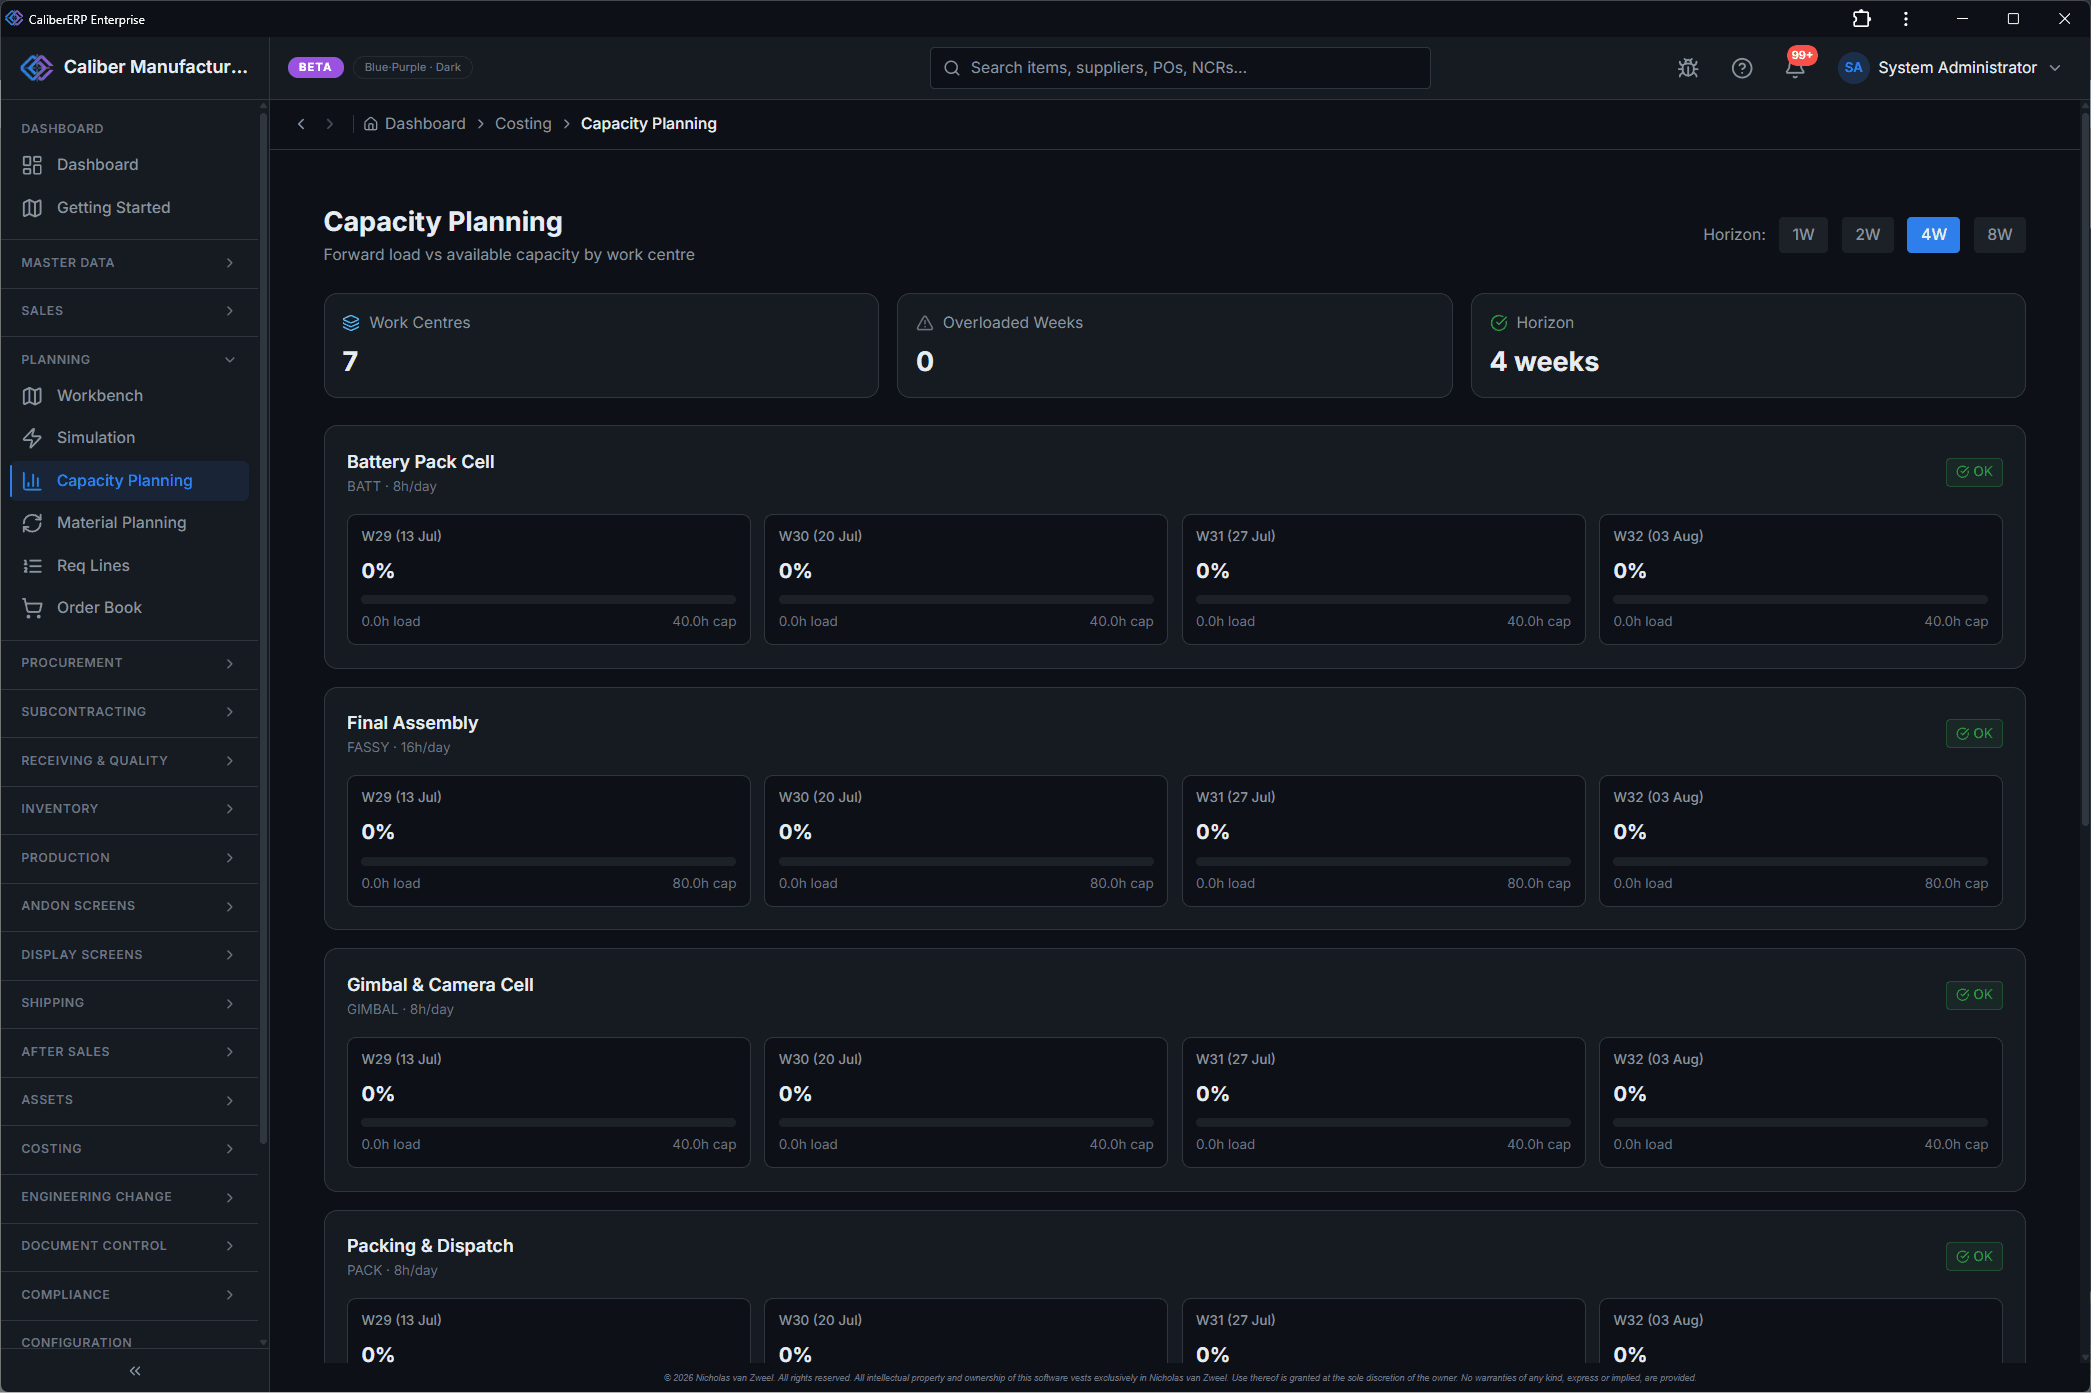Expand the Subcontracting section

[x=129, y=712]
